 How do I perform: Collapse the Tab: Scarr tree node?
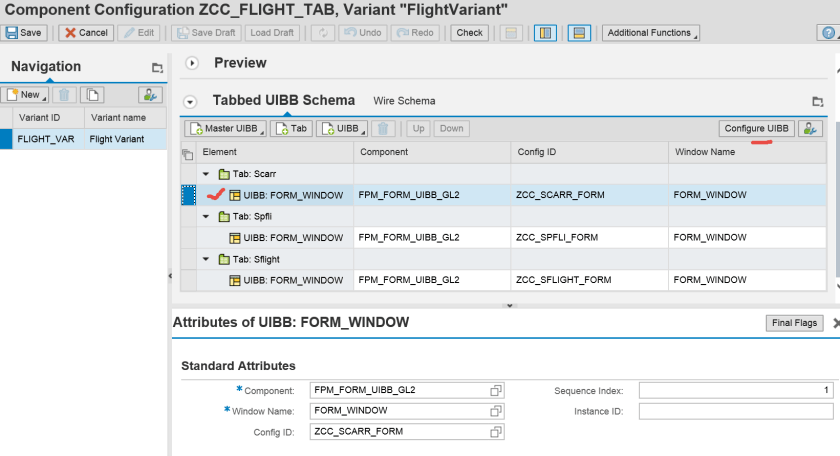[206, 174]
